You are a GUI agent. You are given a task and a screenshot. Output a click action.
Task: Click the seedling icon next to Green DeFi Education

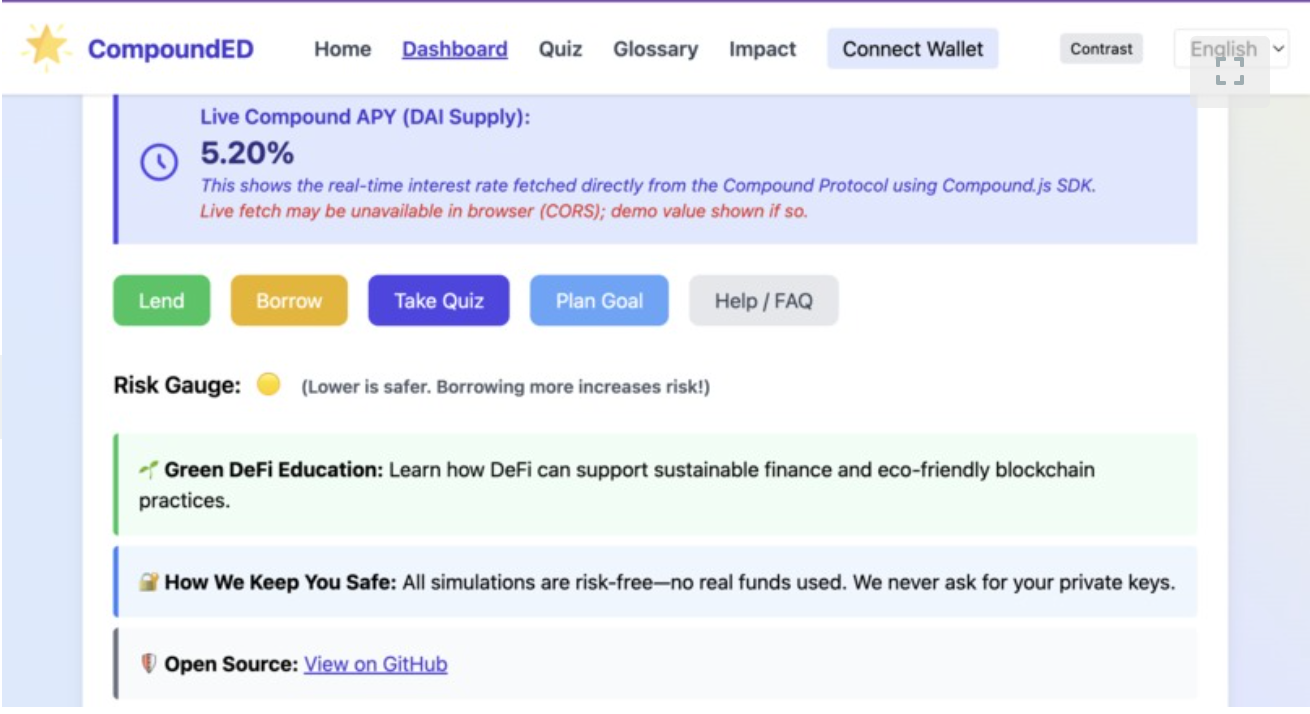[148, 469]
